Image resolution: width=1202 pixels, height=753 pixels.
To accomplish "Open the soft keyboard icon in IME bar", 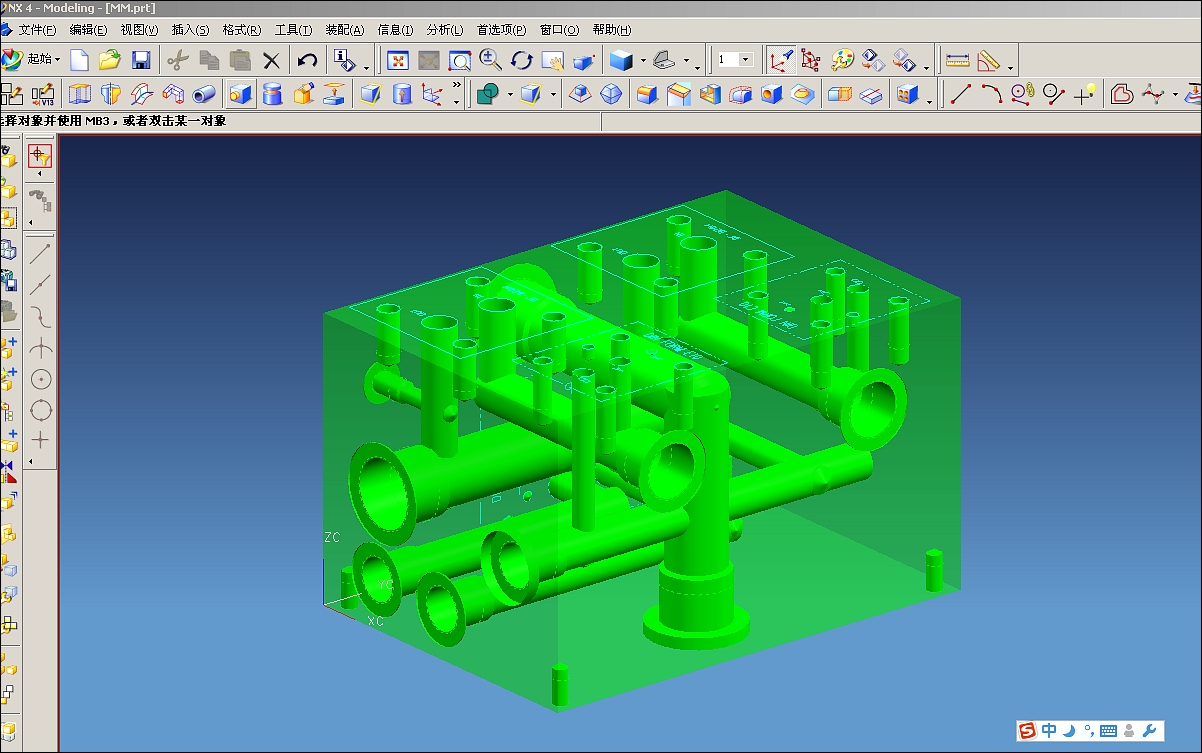I will click(x=1108, y=731).
